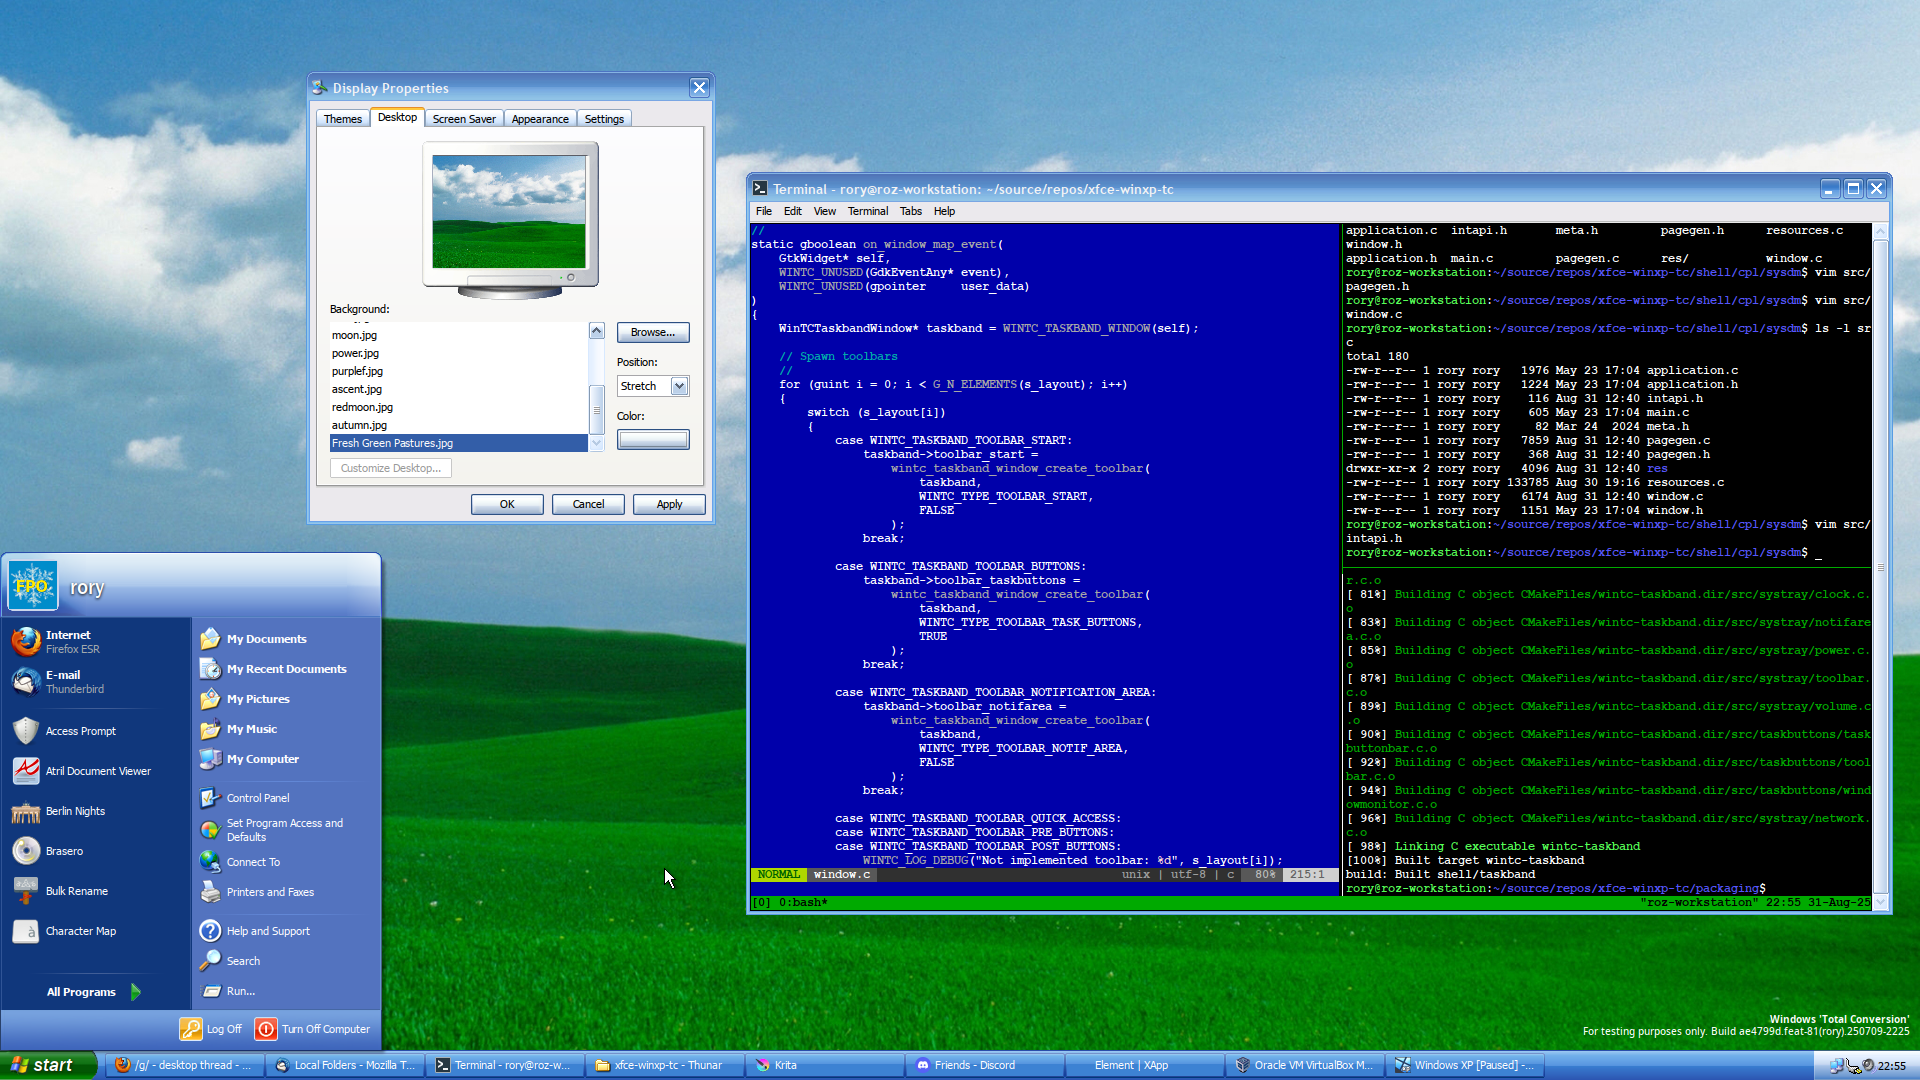This screenshot has width=1920, height=1080.
Task: Click Cancel in Display Properties
Action: click(x=588, y=504)
